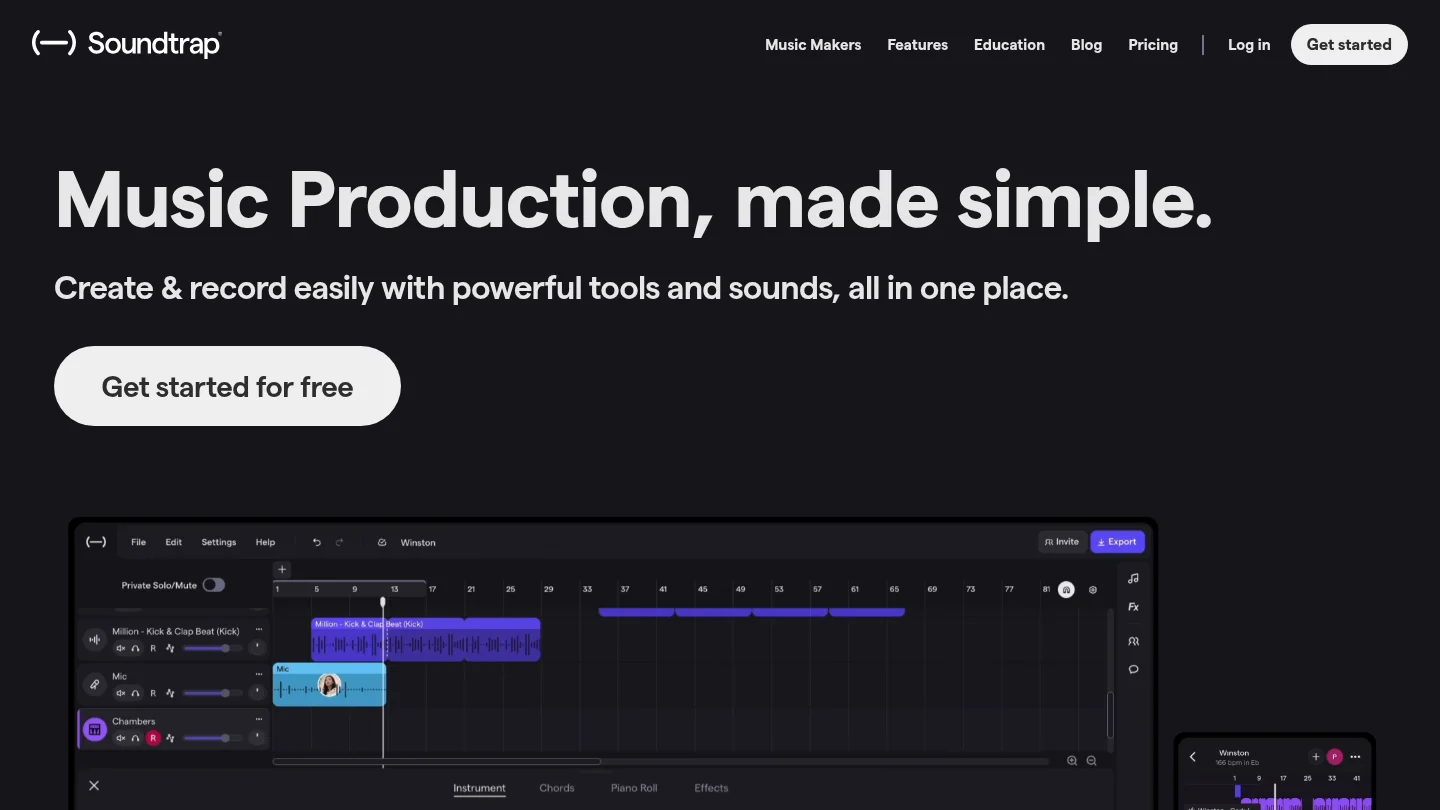The width and height of the screenshot is (1440, 810).
Task: Open automation on the Chambers track
Action: pyautogui.click(x=170, y=738)
